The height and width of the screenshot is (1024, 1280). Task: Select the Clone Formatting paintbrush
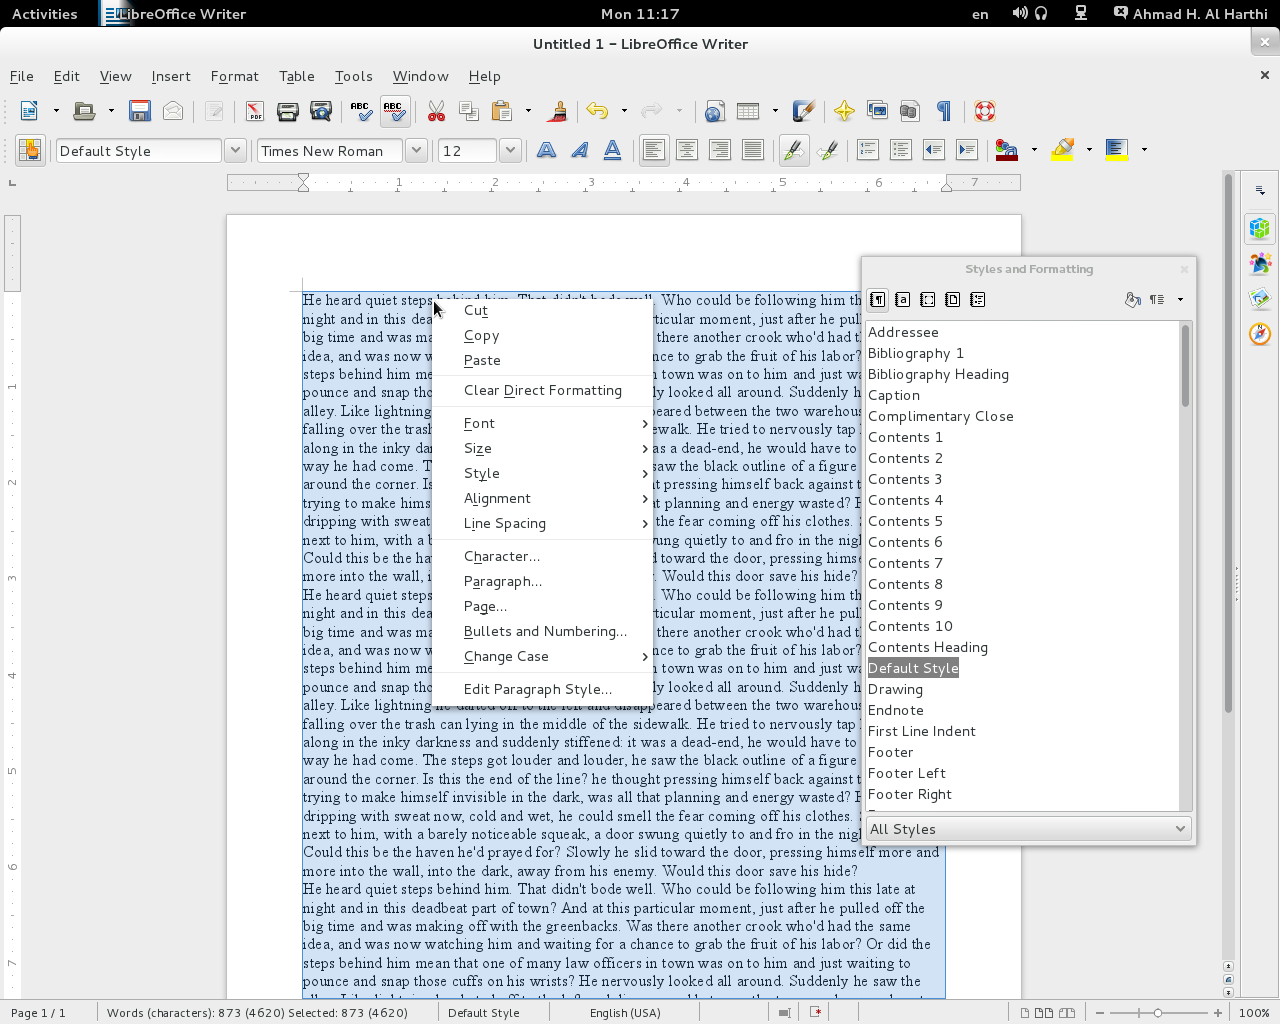[x=558, y=111]
